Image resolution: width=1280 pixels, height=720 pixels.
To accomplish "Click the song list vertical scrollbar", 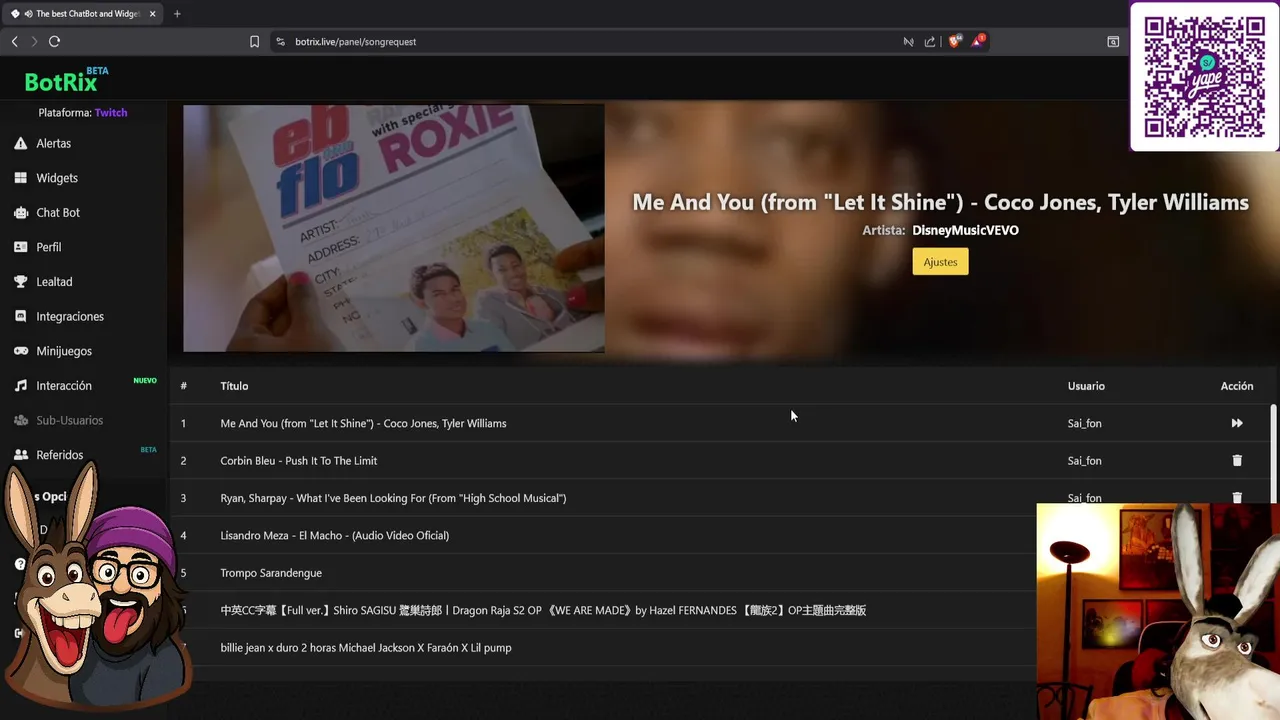I will pyautogui.click(x=1273, y=455).
